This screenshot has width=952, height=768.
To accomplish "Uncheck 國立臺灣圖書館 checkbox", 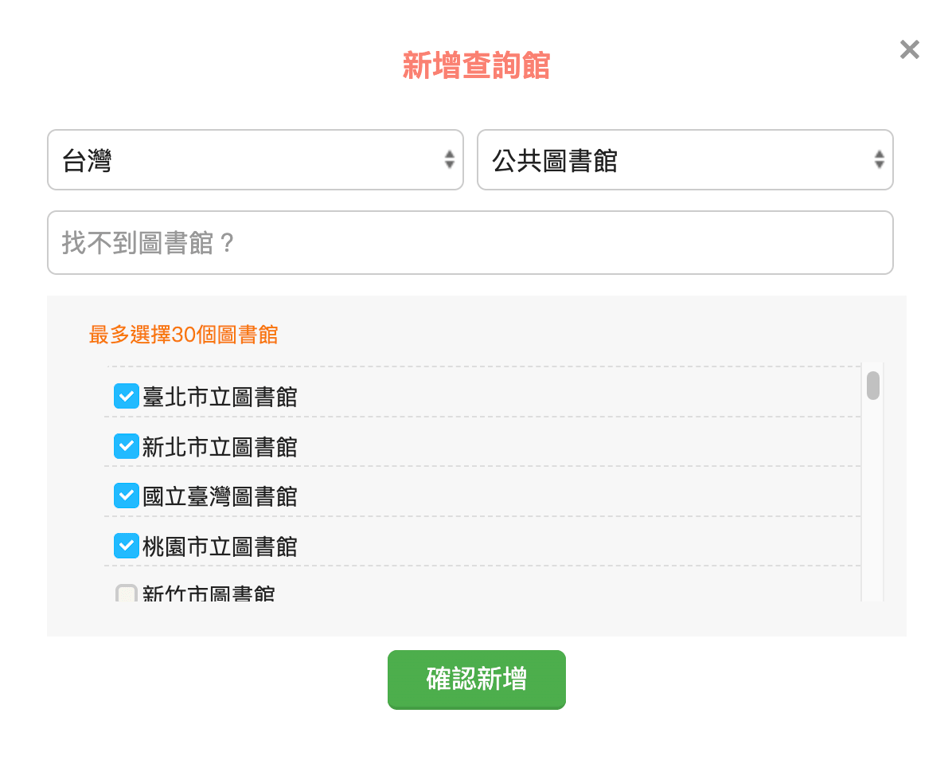I will pyautogui.click(x=126, y=496).
